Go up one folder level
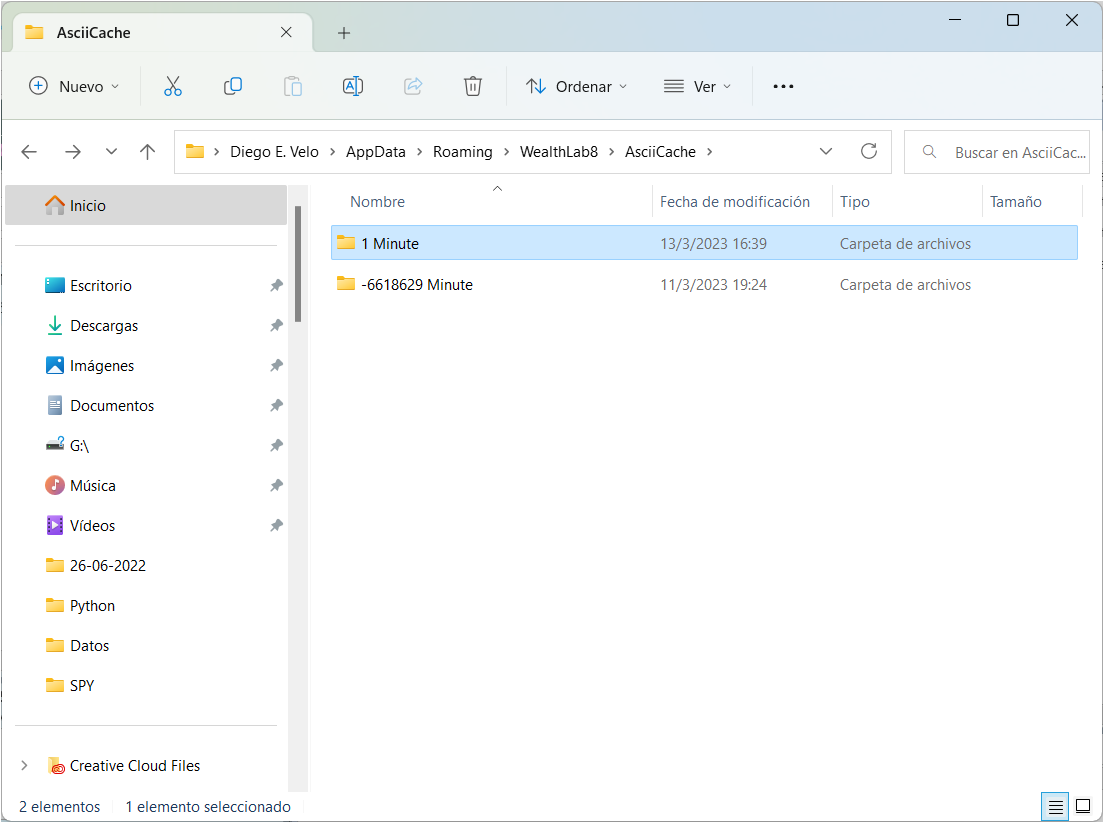 click(x=148, y=151)
